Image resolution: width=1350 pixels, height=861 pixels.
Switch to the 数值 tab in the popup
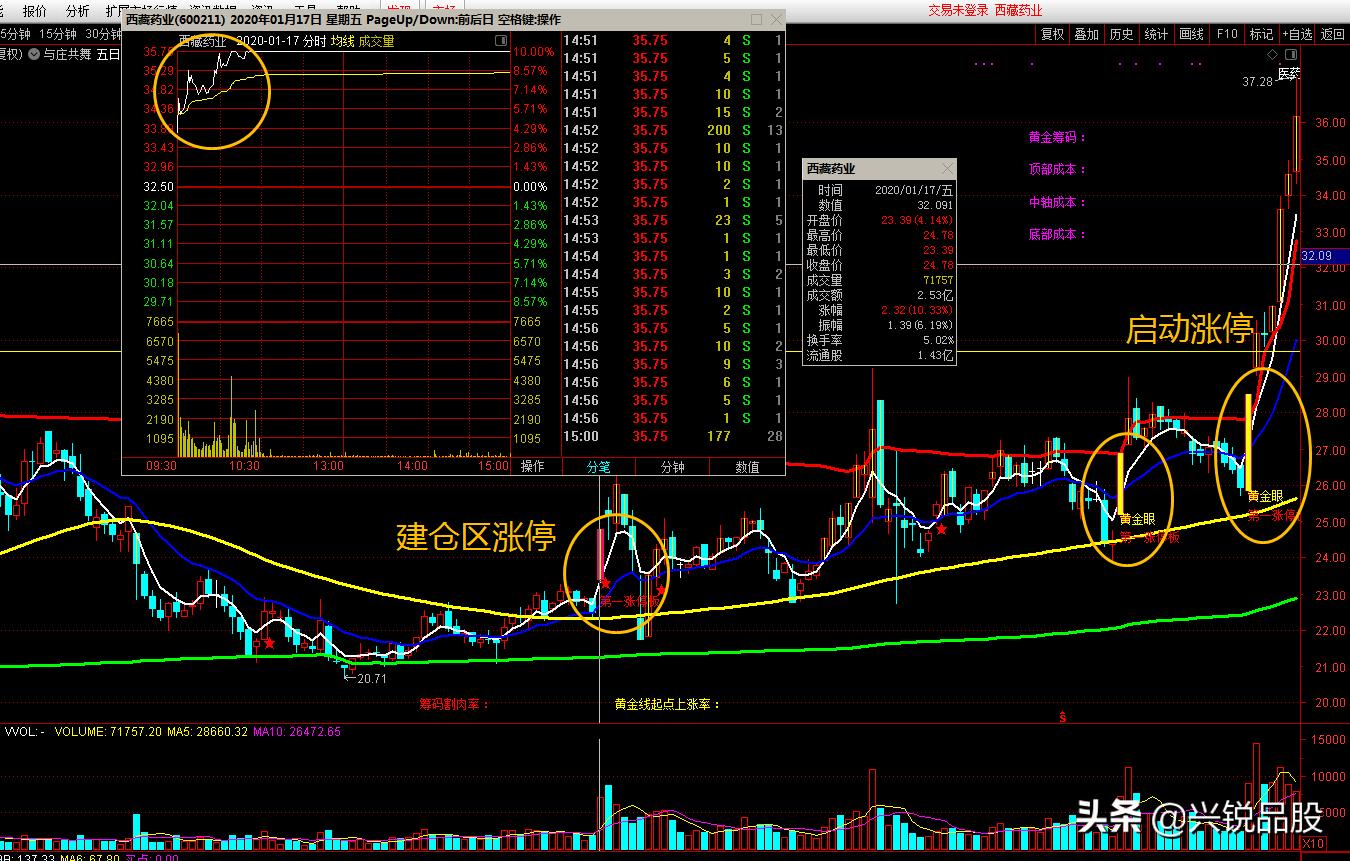pos(747,466)
